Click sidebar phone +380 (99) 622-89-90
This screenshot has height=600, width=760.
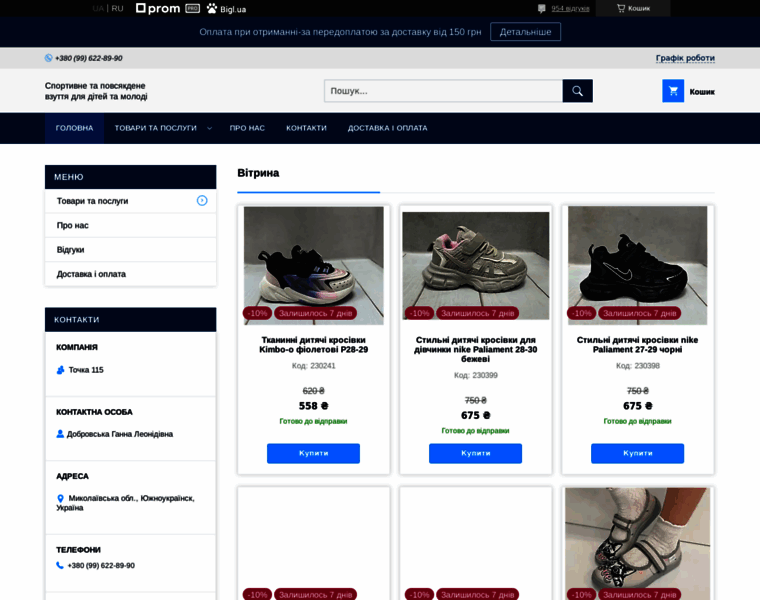101,566
